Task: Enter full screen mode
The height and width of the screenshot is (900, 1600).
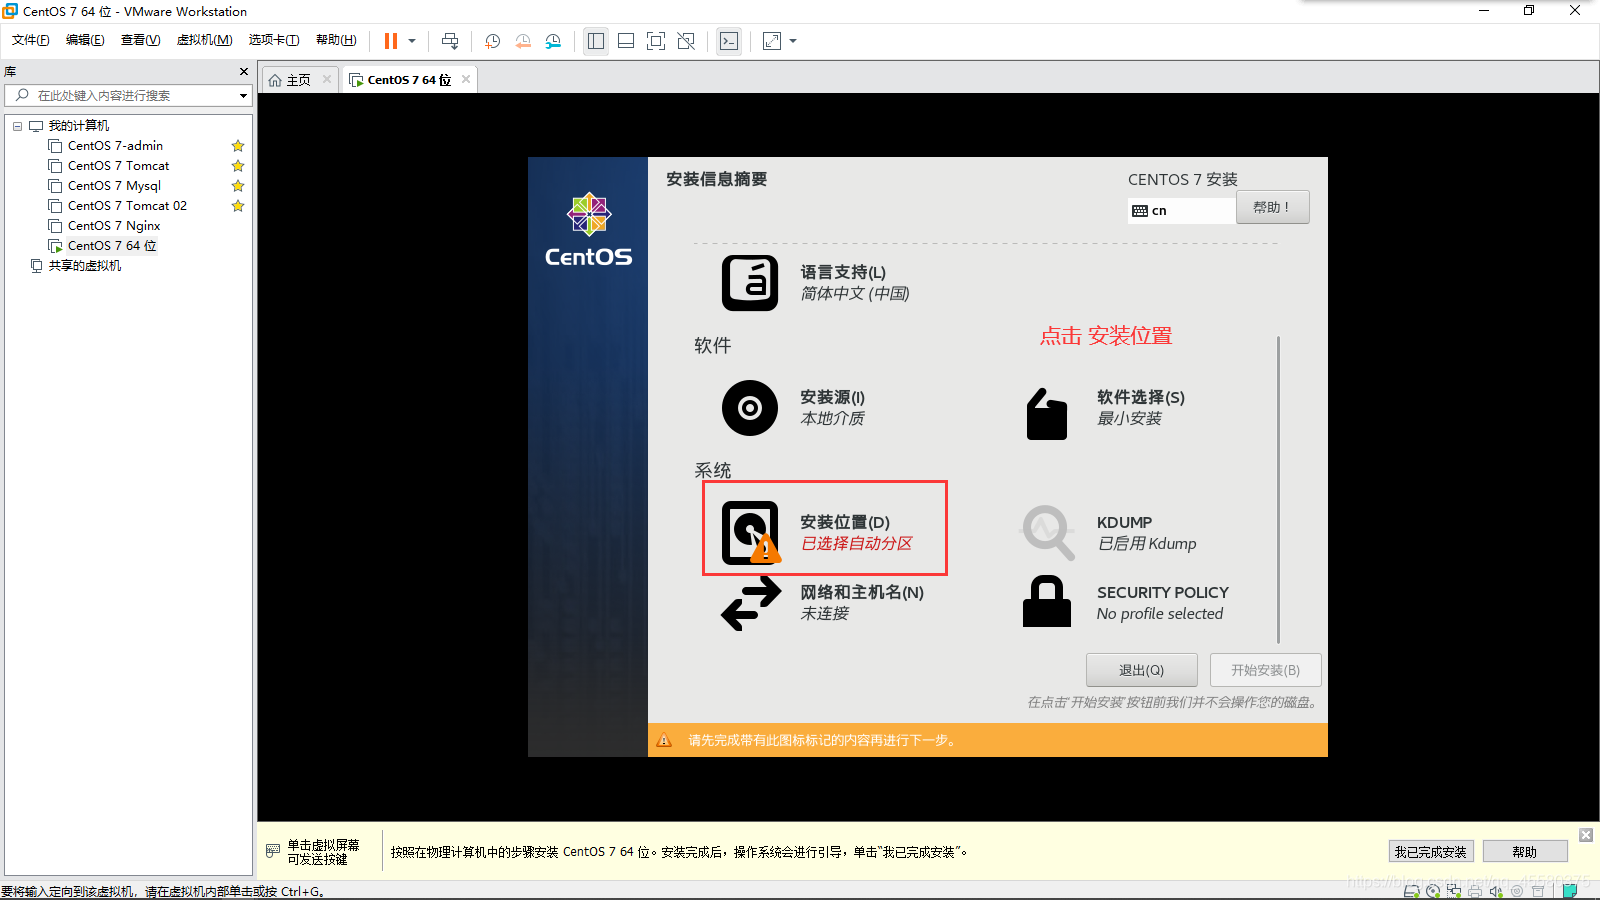Action: [656, 41]
